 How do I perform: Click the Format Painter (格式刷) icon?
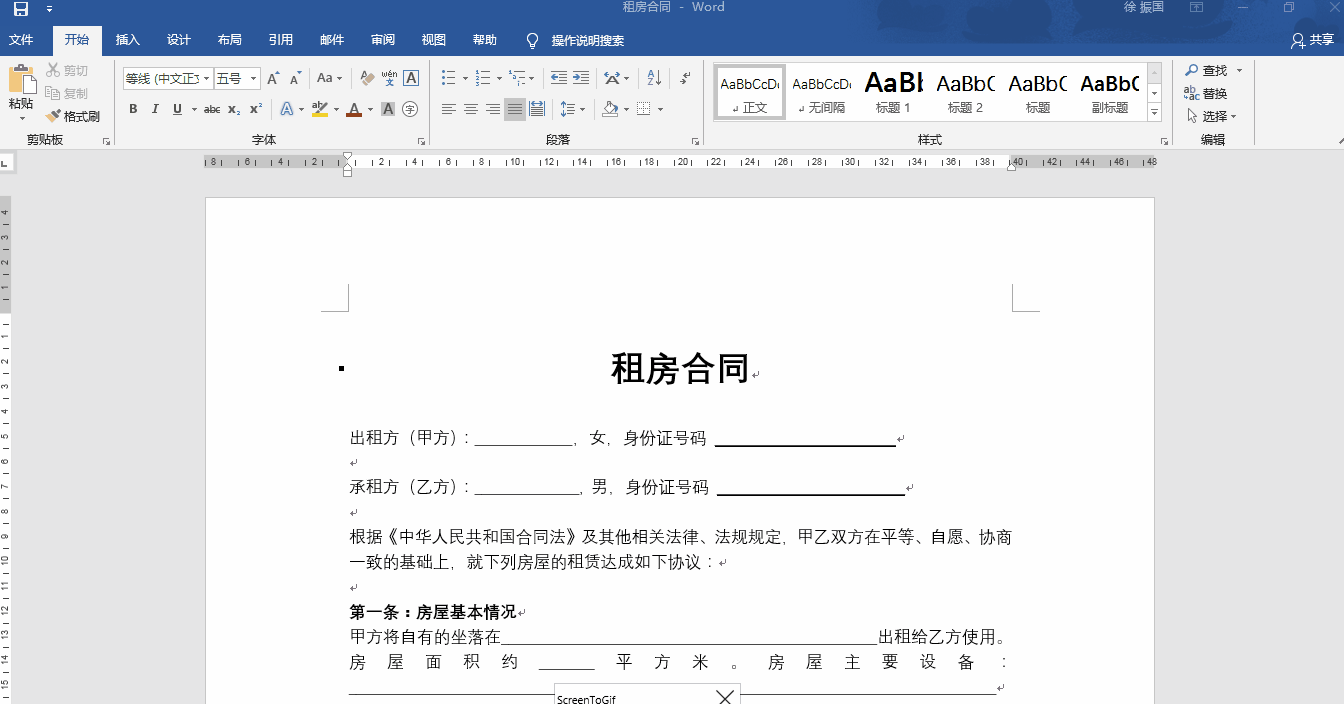coord(74,116)
